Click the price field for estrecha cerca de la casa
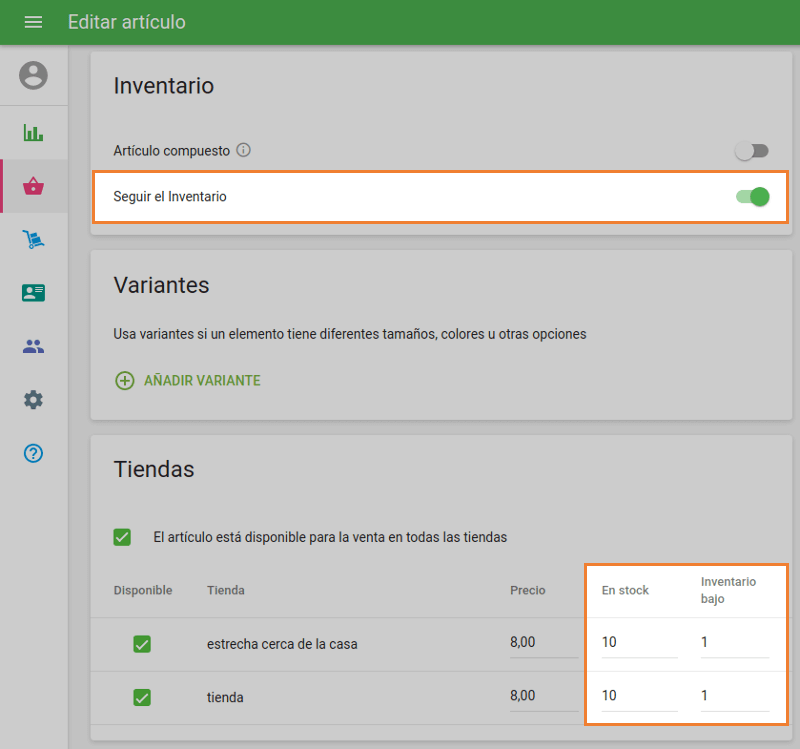This screenshot has height=749, width=800. pyautogui.click(x=542, y=643)
